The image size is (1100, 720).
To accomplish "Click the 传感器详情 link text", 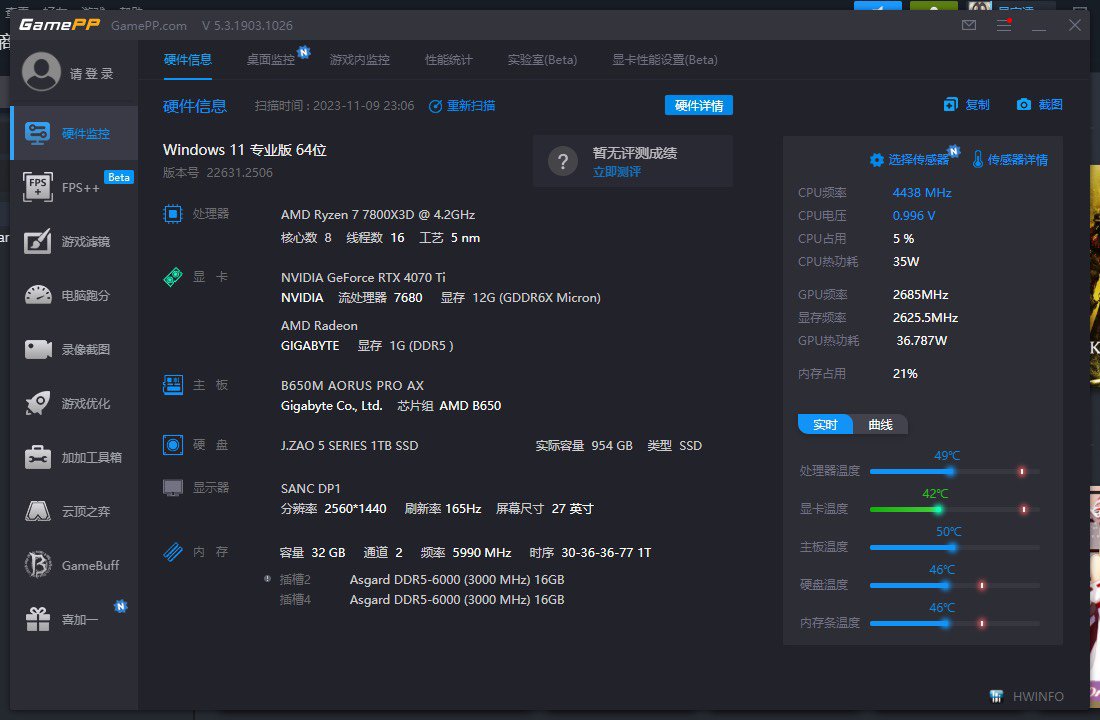I will [1017, 160].
